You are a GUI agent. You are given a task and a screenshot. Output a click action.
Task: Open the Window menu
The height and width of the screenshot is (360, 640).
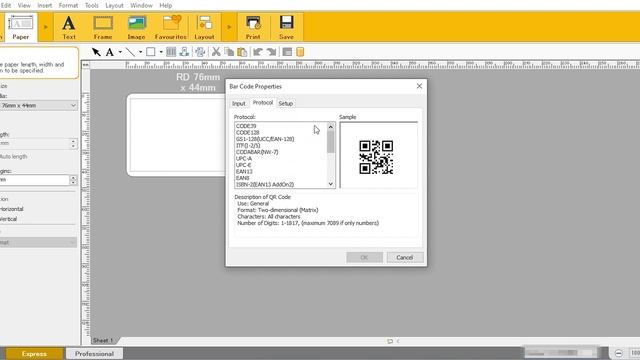tap(141, 5)
